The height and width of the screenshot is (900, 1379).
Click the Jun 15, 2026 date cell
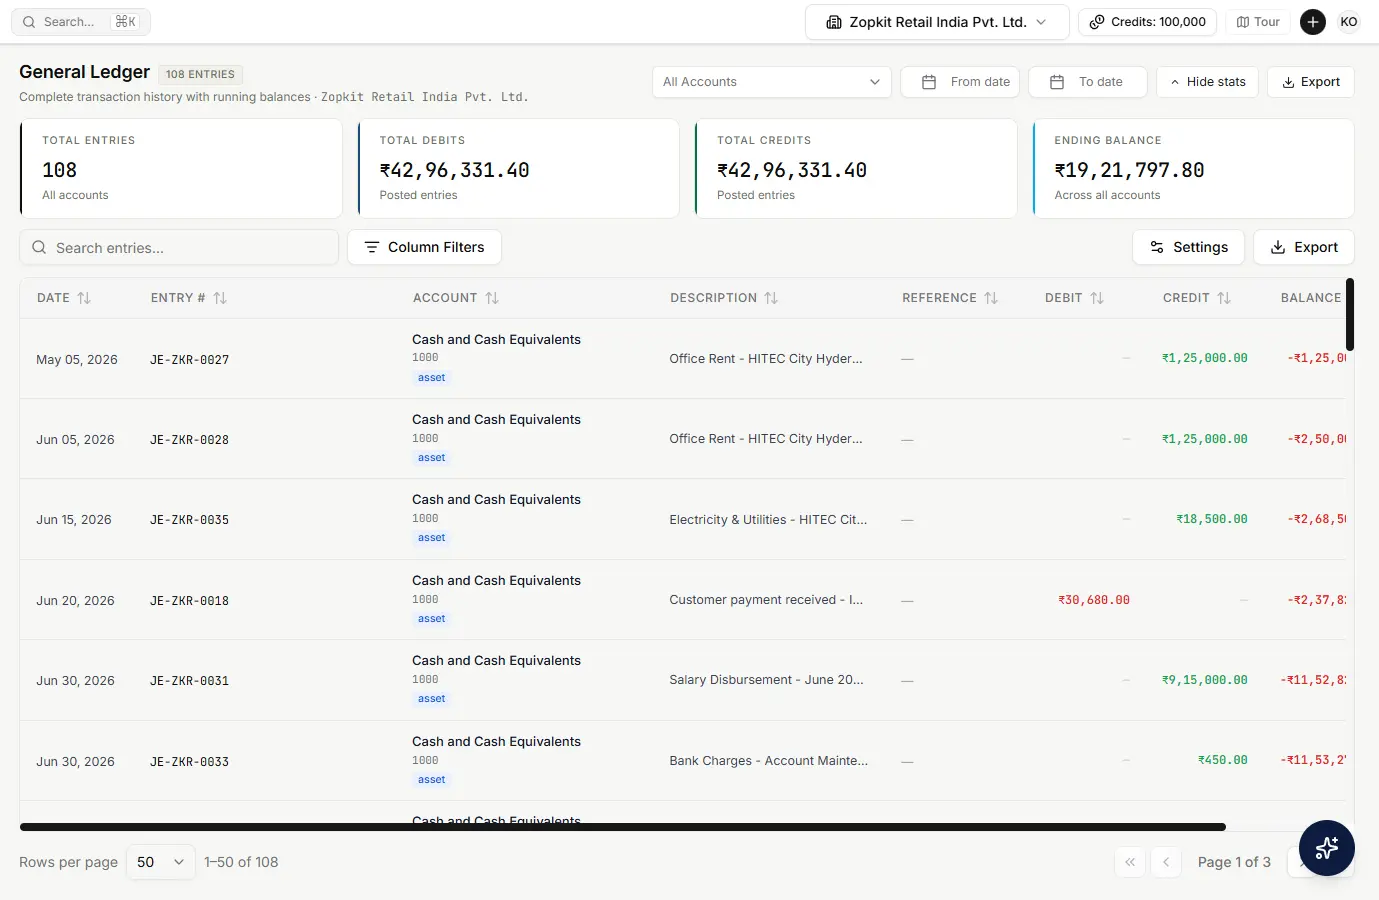click(74, 520)
